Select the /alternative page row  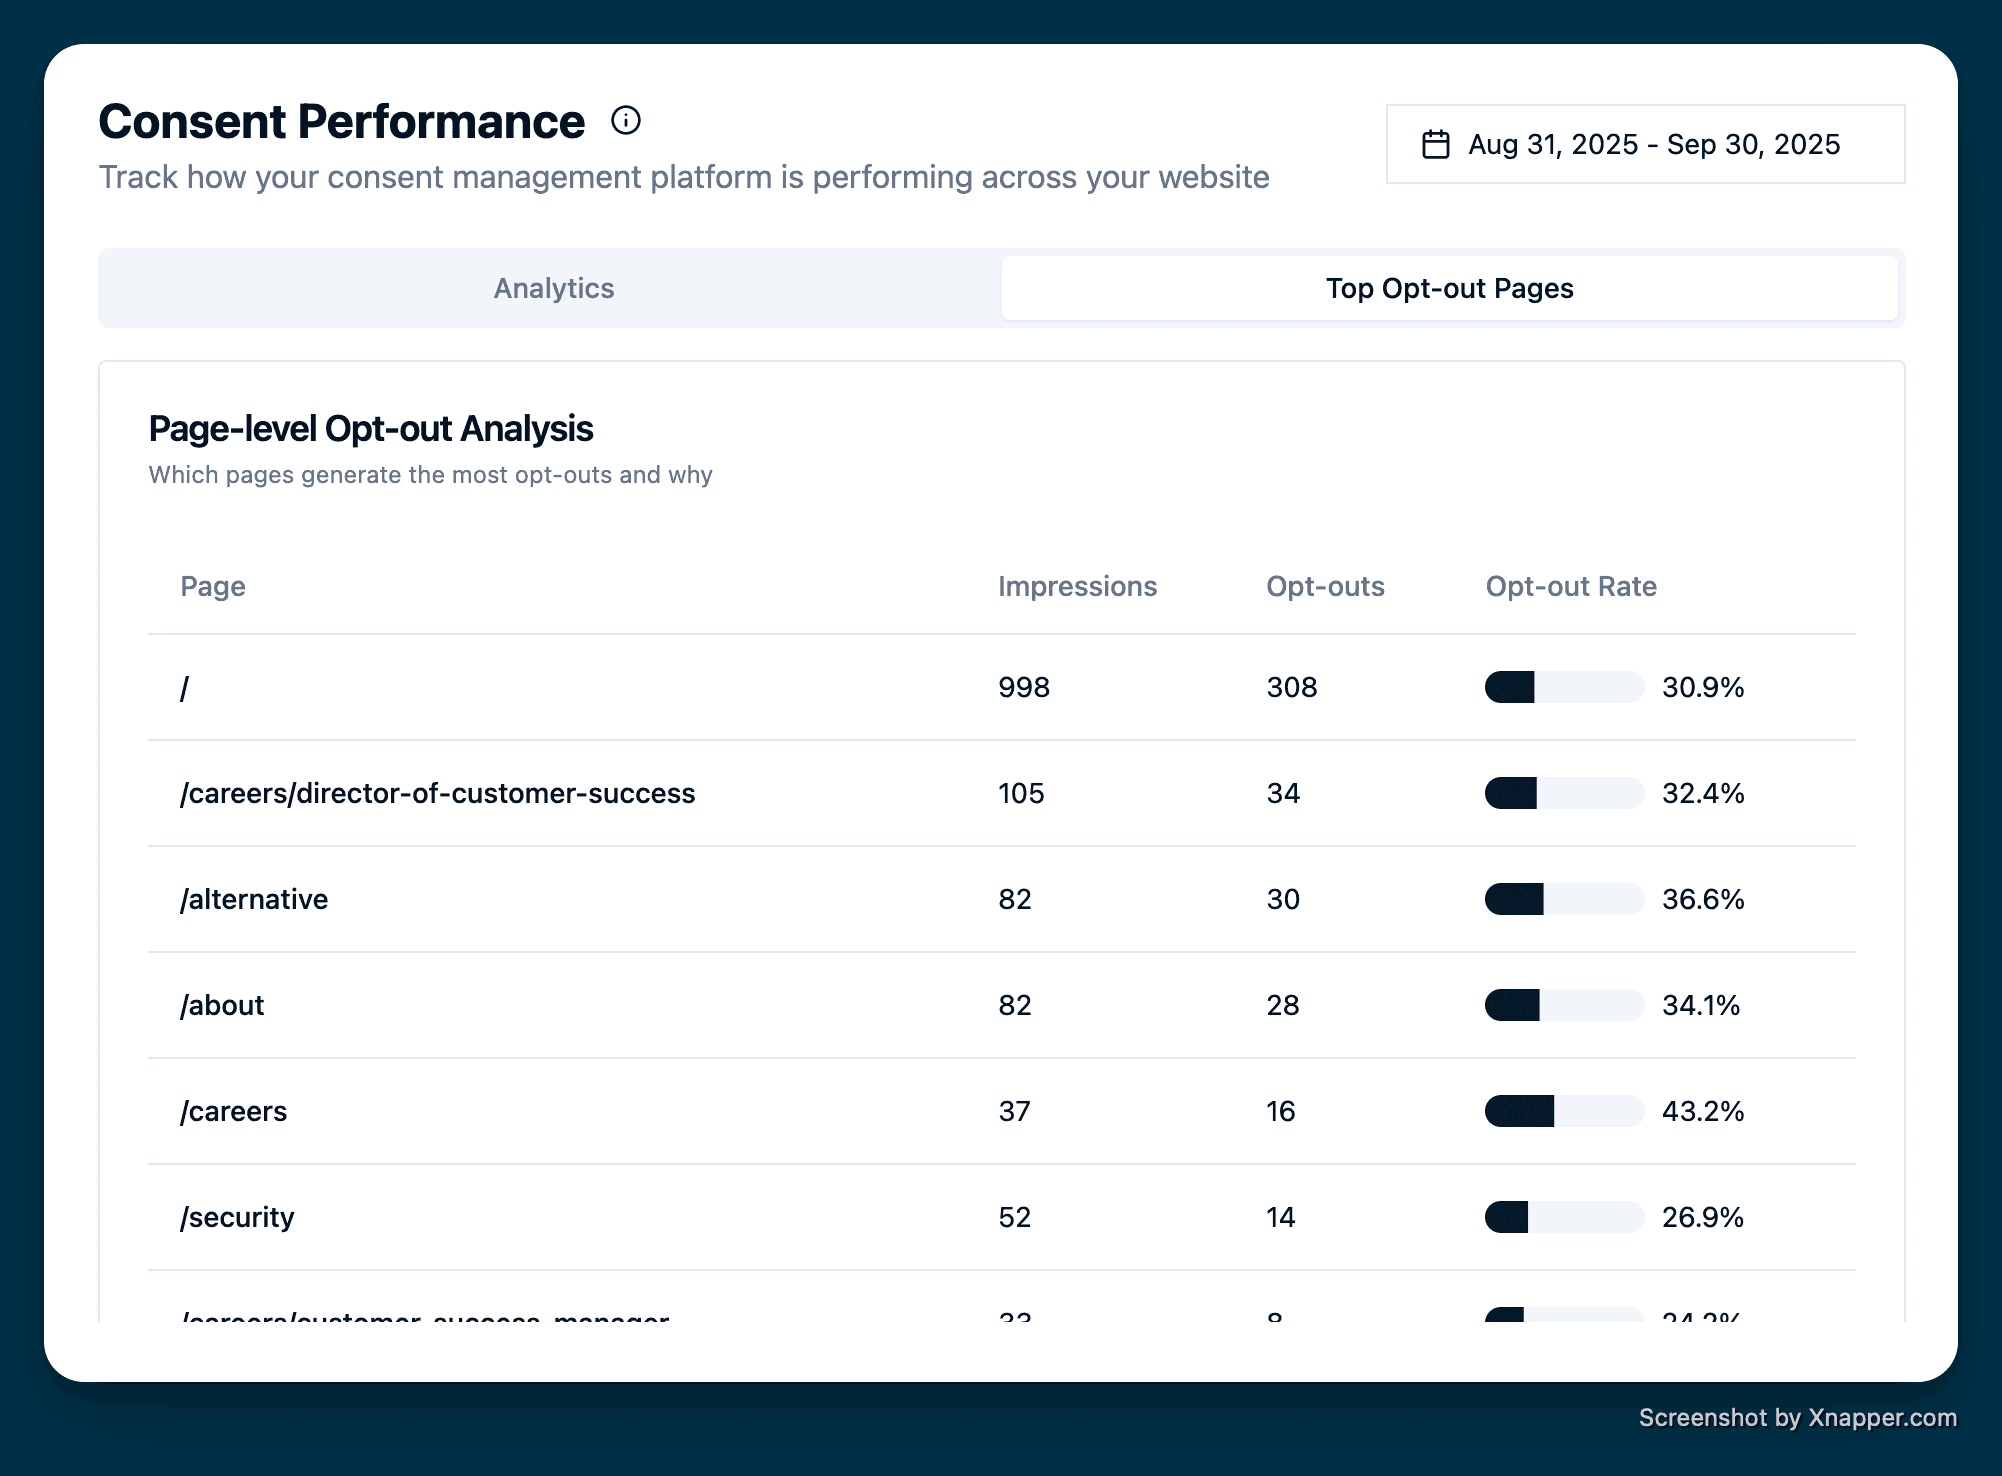tap(254, 899)
